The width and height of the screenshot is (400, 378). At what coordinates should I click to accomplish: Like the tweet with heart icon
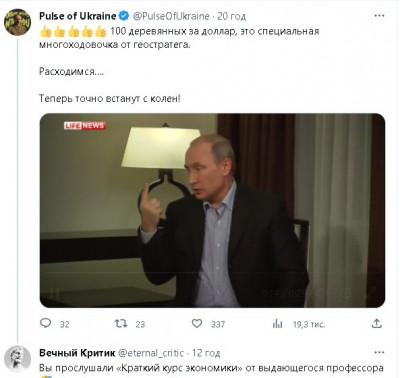197,323
